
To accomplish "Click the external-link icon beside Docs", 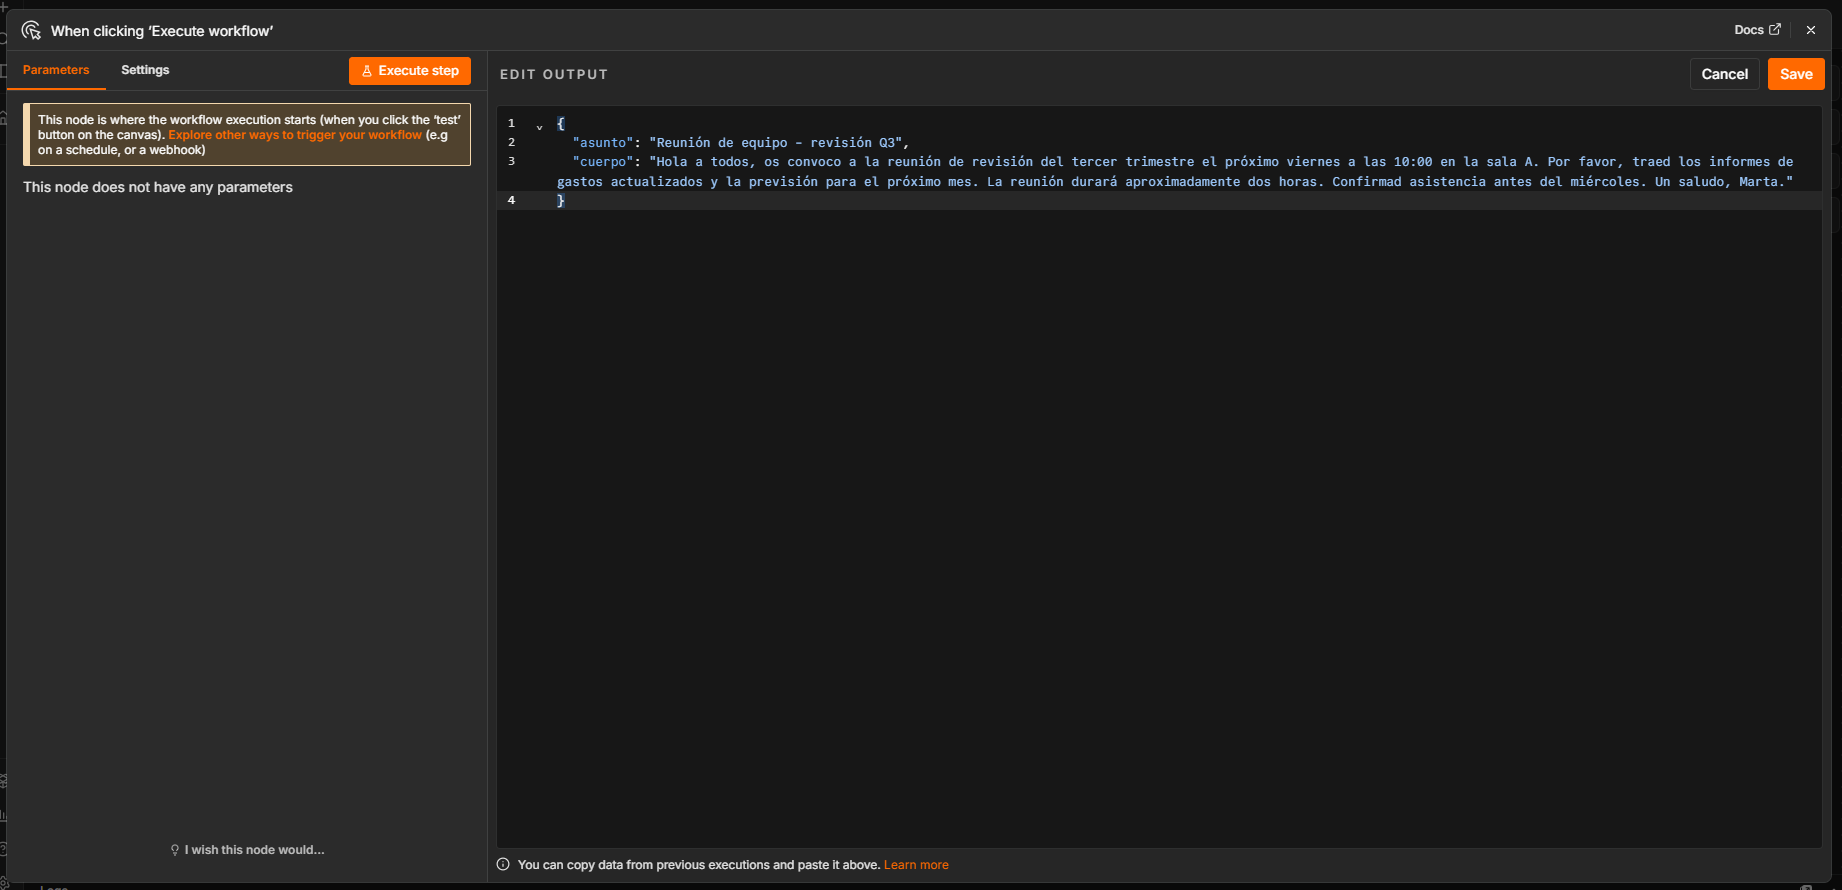I will point(1775,29).
